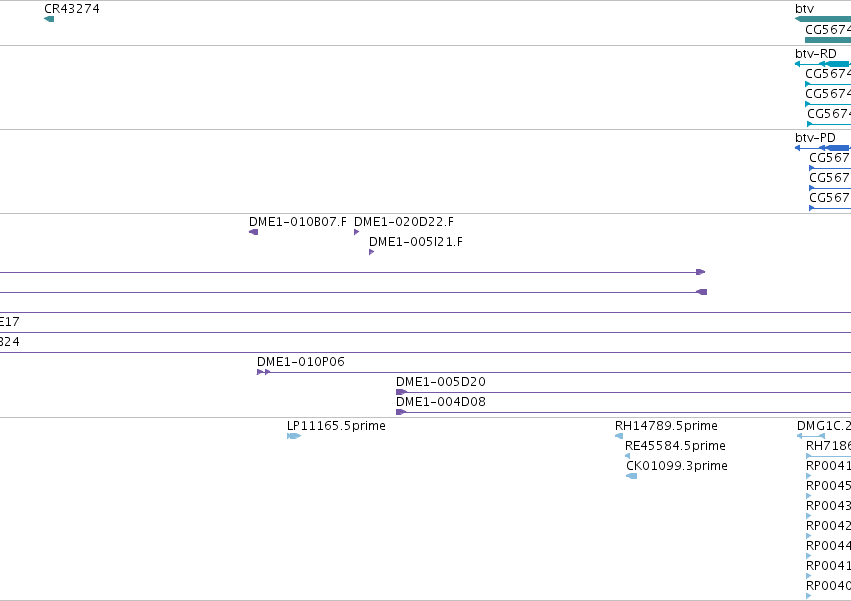Image resolution: width=851 pixels, height=601 pixels.
Task: Open the DME1-010P06 label
Action: [301, 362]
